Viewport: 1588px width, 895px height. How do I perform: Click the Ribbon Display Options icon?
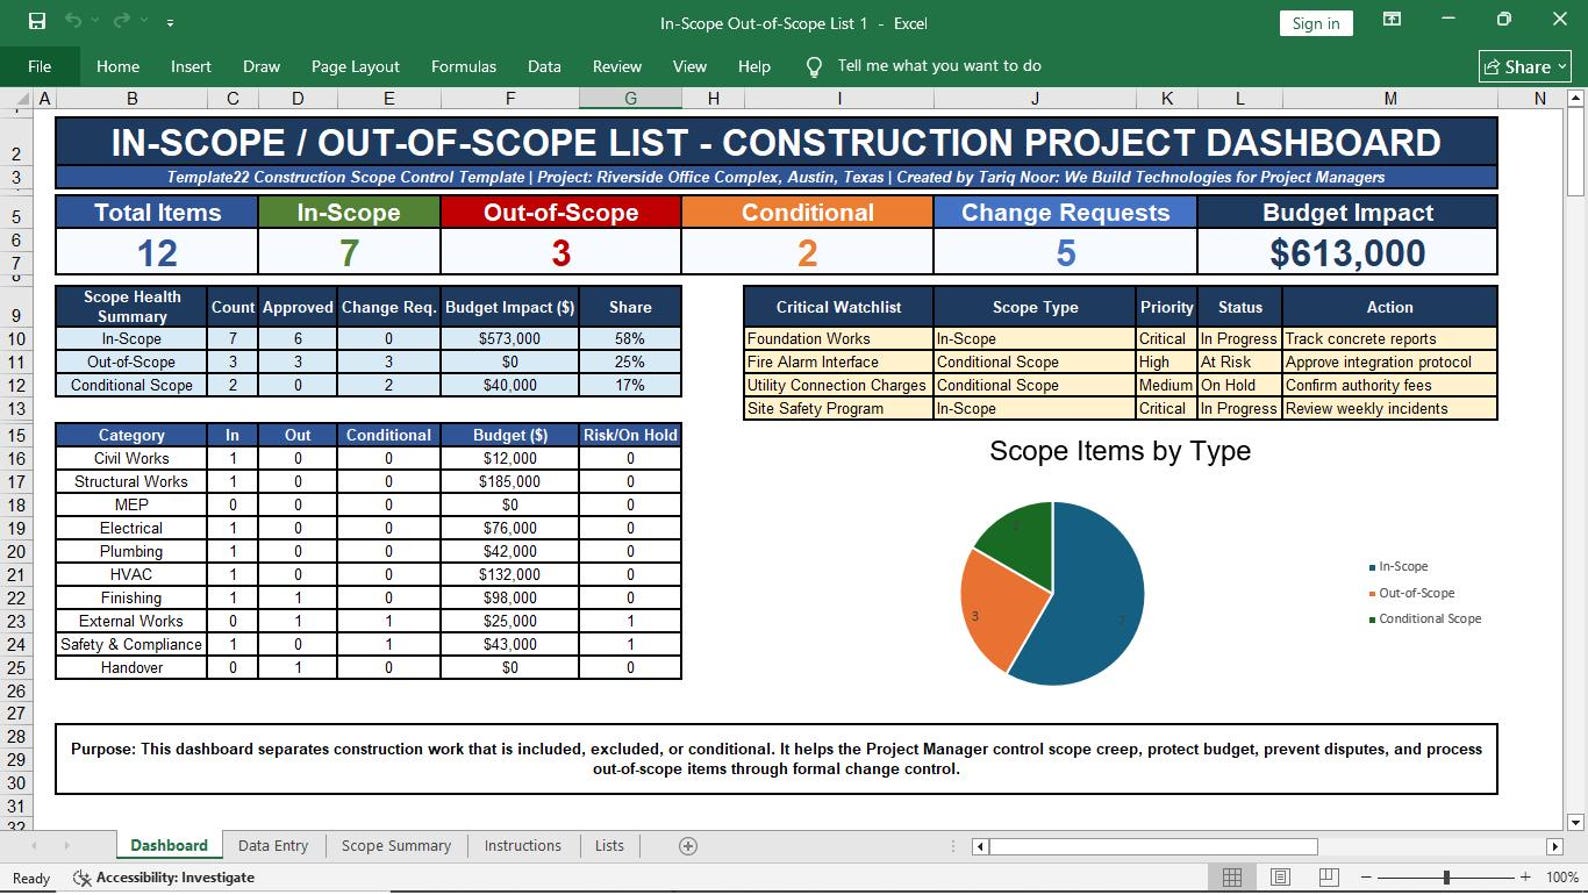click(x=1392, y=20)
